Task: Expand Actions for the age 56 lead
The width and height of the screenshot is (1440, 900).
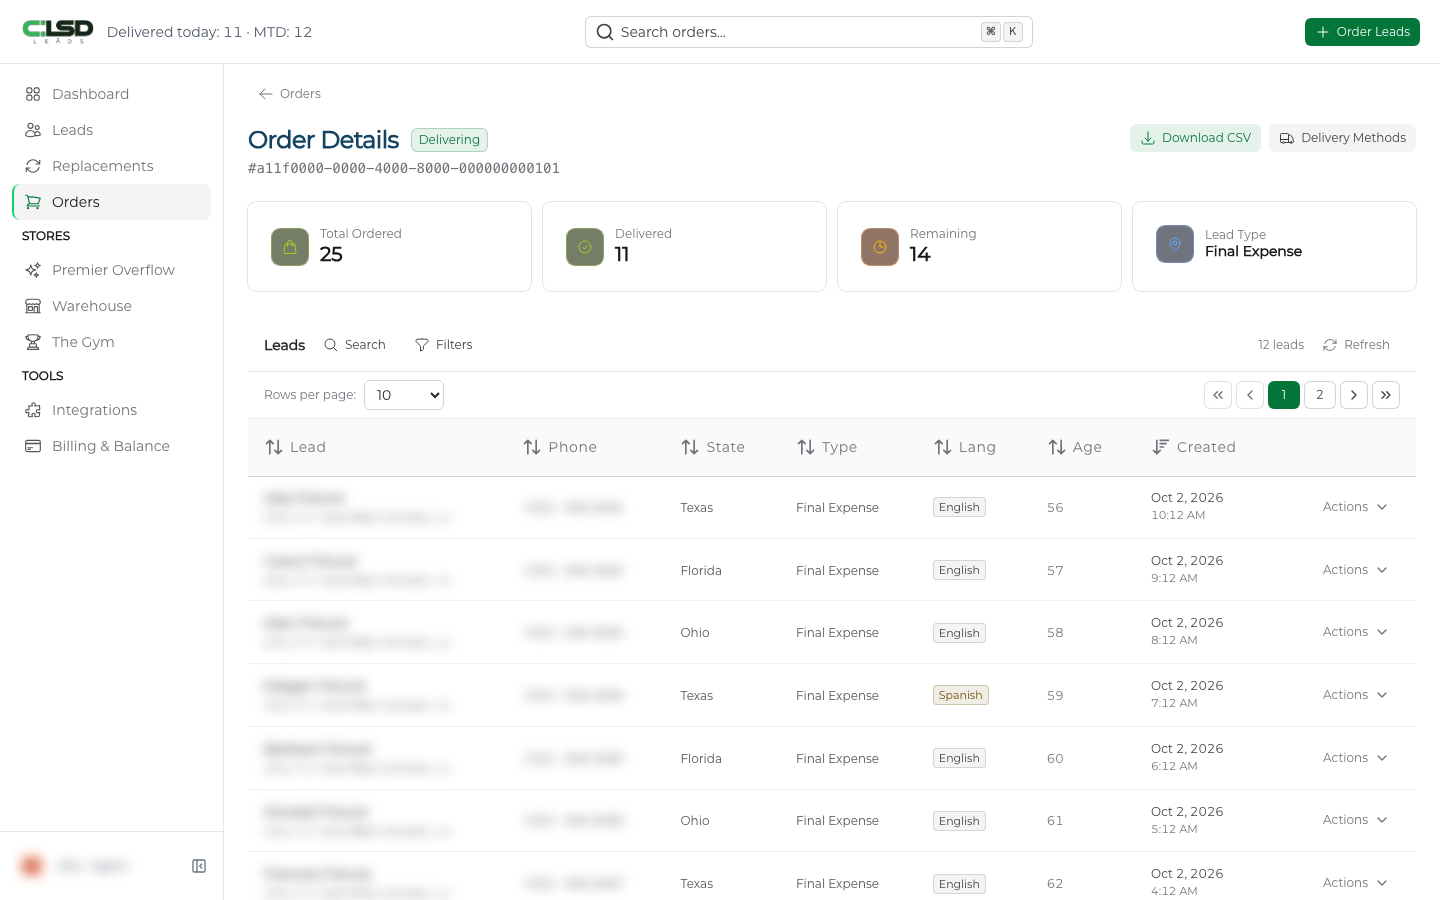Action: pyautogui.click(x=1355, y=507)
